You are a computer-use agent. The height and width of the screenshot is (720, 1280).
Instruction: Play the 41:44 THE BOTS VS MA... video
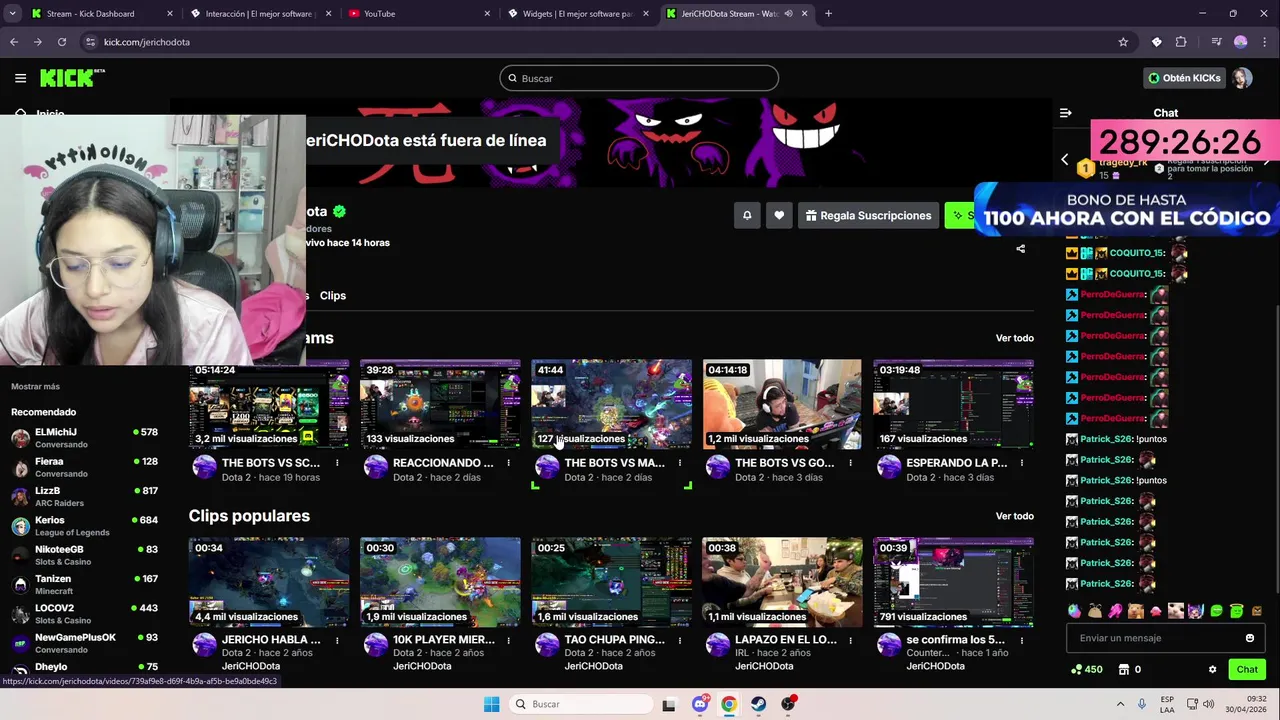(611, 404)
